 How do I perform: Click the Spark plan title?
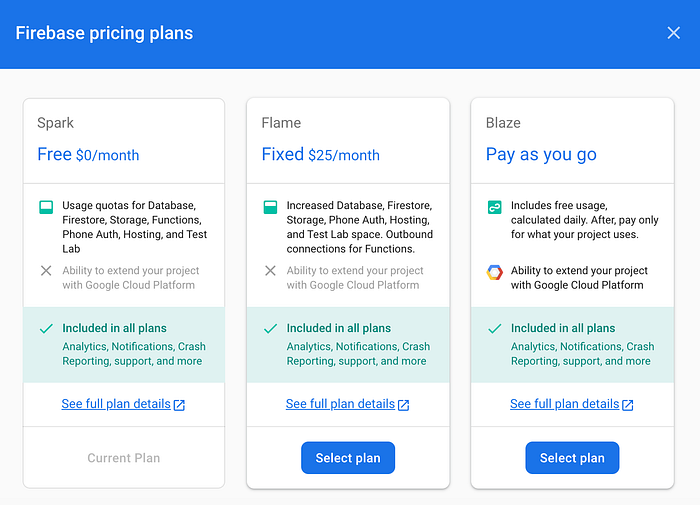point(56,123)
